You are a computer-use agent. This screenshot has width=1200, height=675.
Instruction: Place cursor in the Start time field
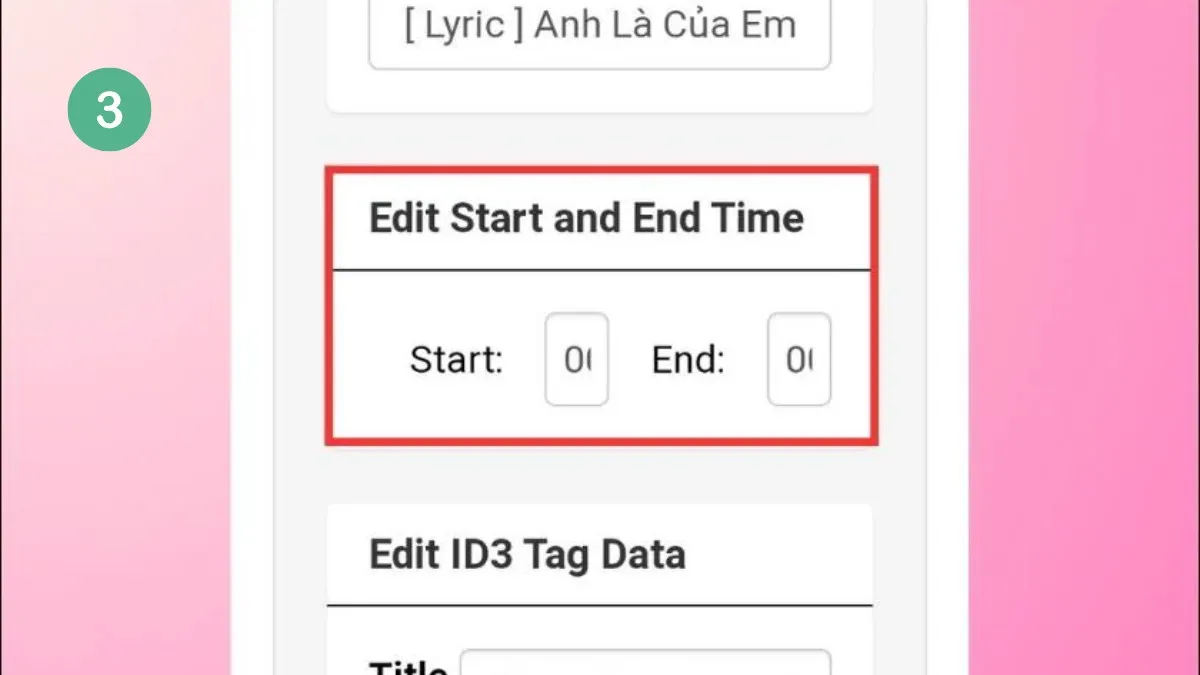coord(576,360)
